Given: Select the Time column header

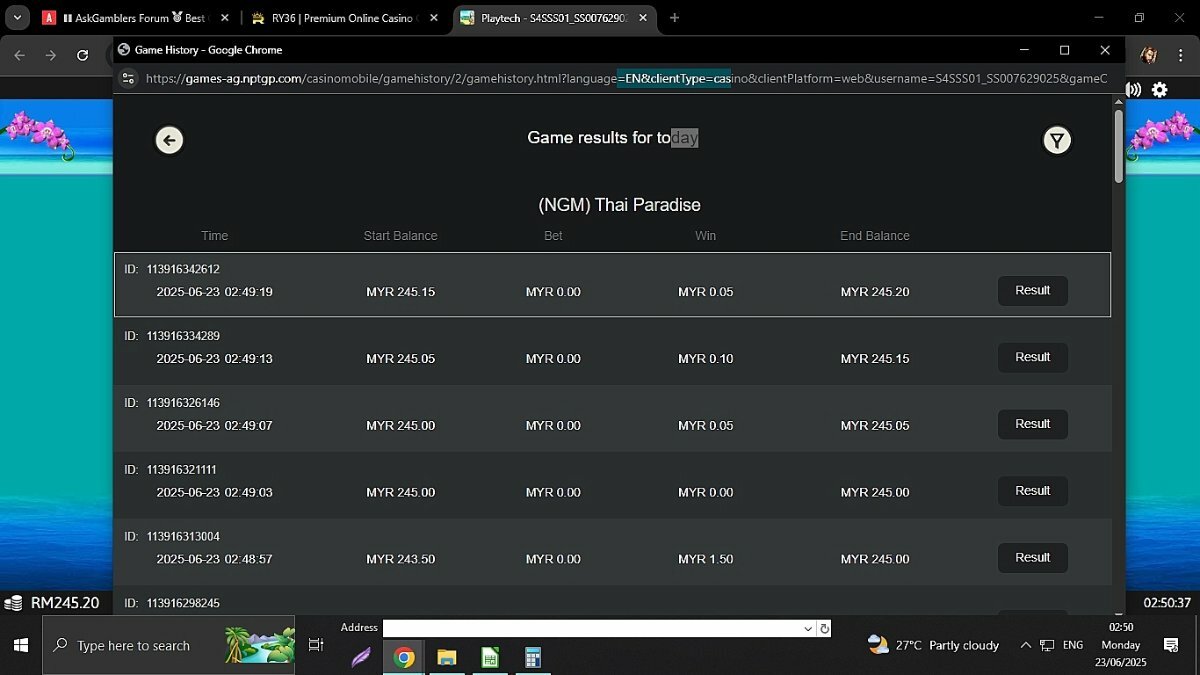Looking at the screenshot, I should coord(215,236).
